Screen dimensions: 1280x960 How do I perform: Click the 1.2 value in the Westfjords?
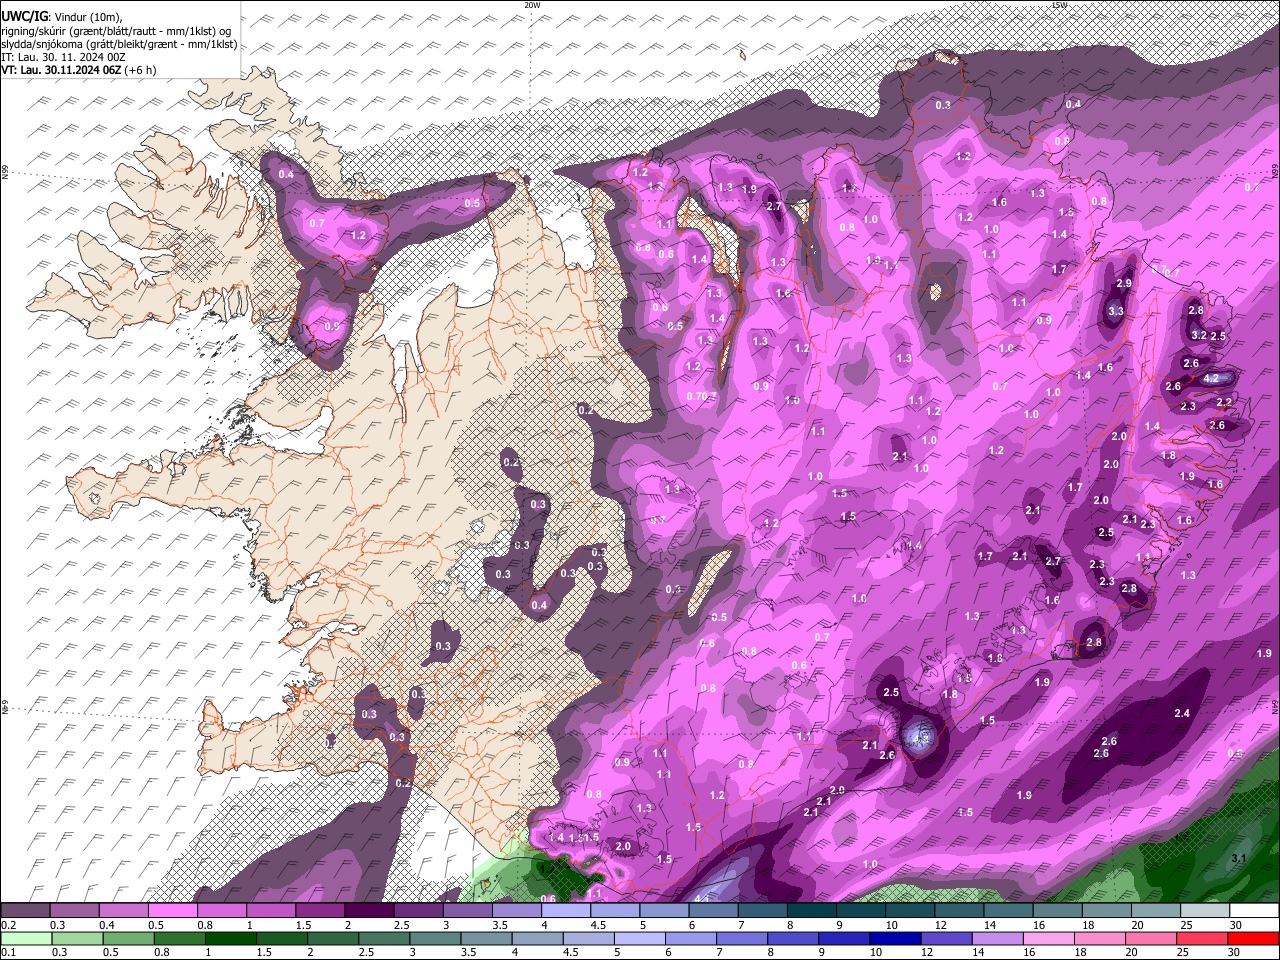tap(359, 236)
